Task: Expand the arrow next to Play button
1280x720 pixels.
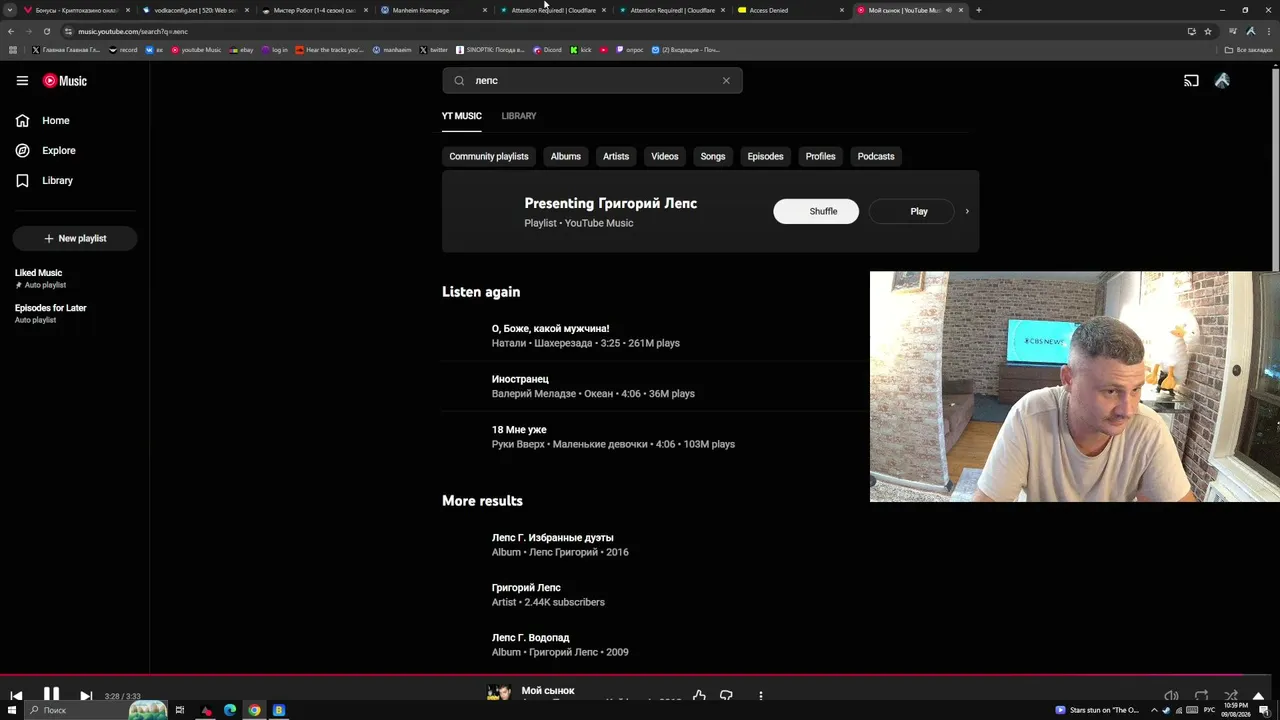Action: tap(967, 212)
